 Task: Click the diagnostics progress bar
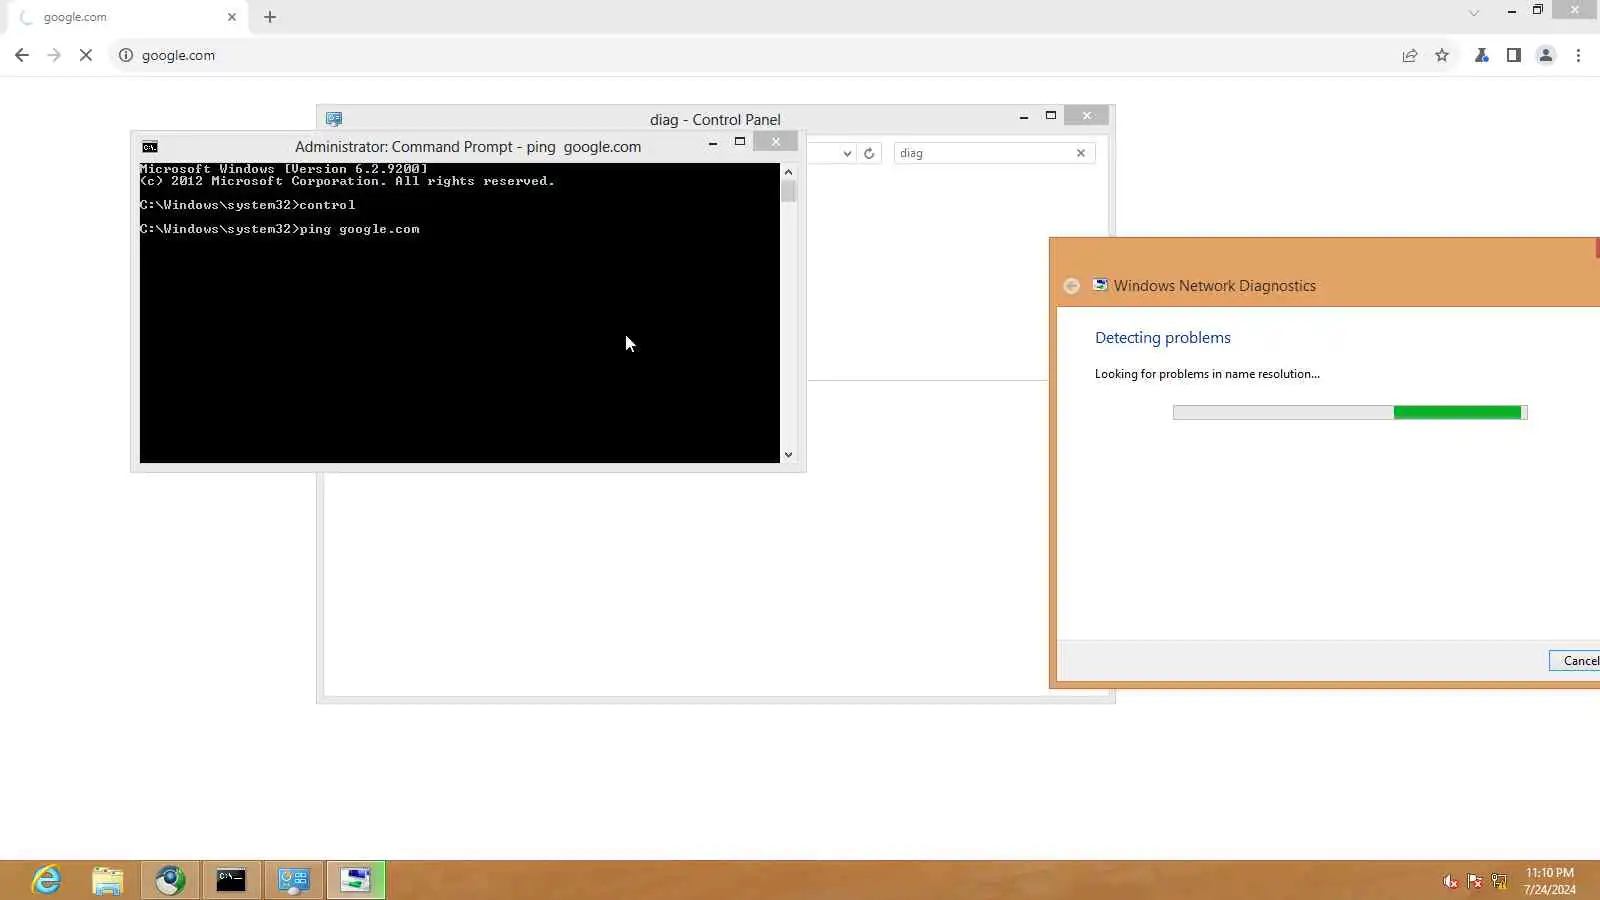pyautogui.click(x=1350, y=412)
